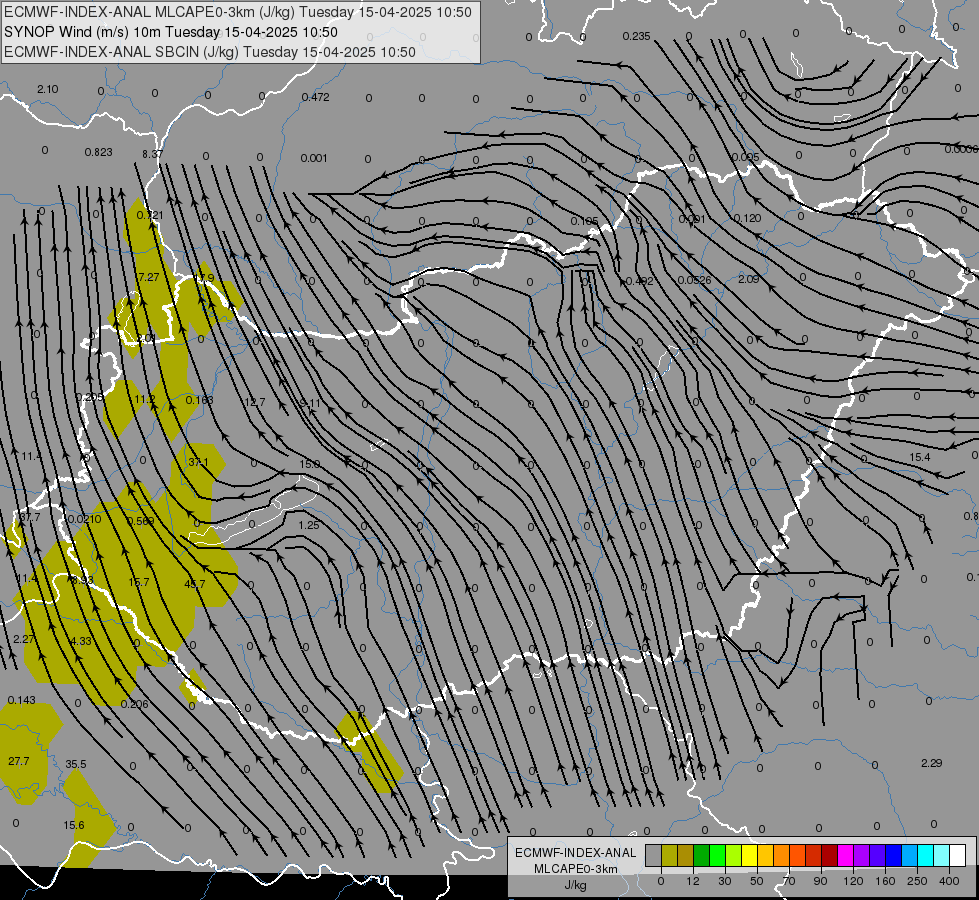Click the legend tick label 400
Viewport: 979px width, 900px height.
(x=949, y=881)
